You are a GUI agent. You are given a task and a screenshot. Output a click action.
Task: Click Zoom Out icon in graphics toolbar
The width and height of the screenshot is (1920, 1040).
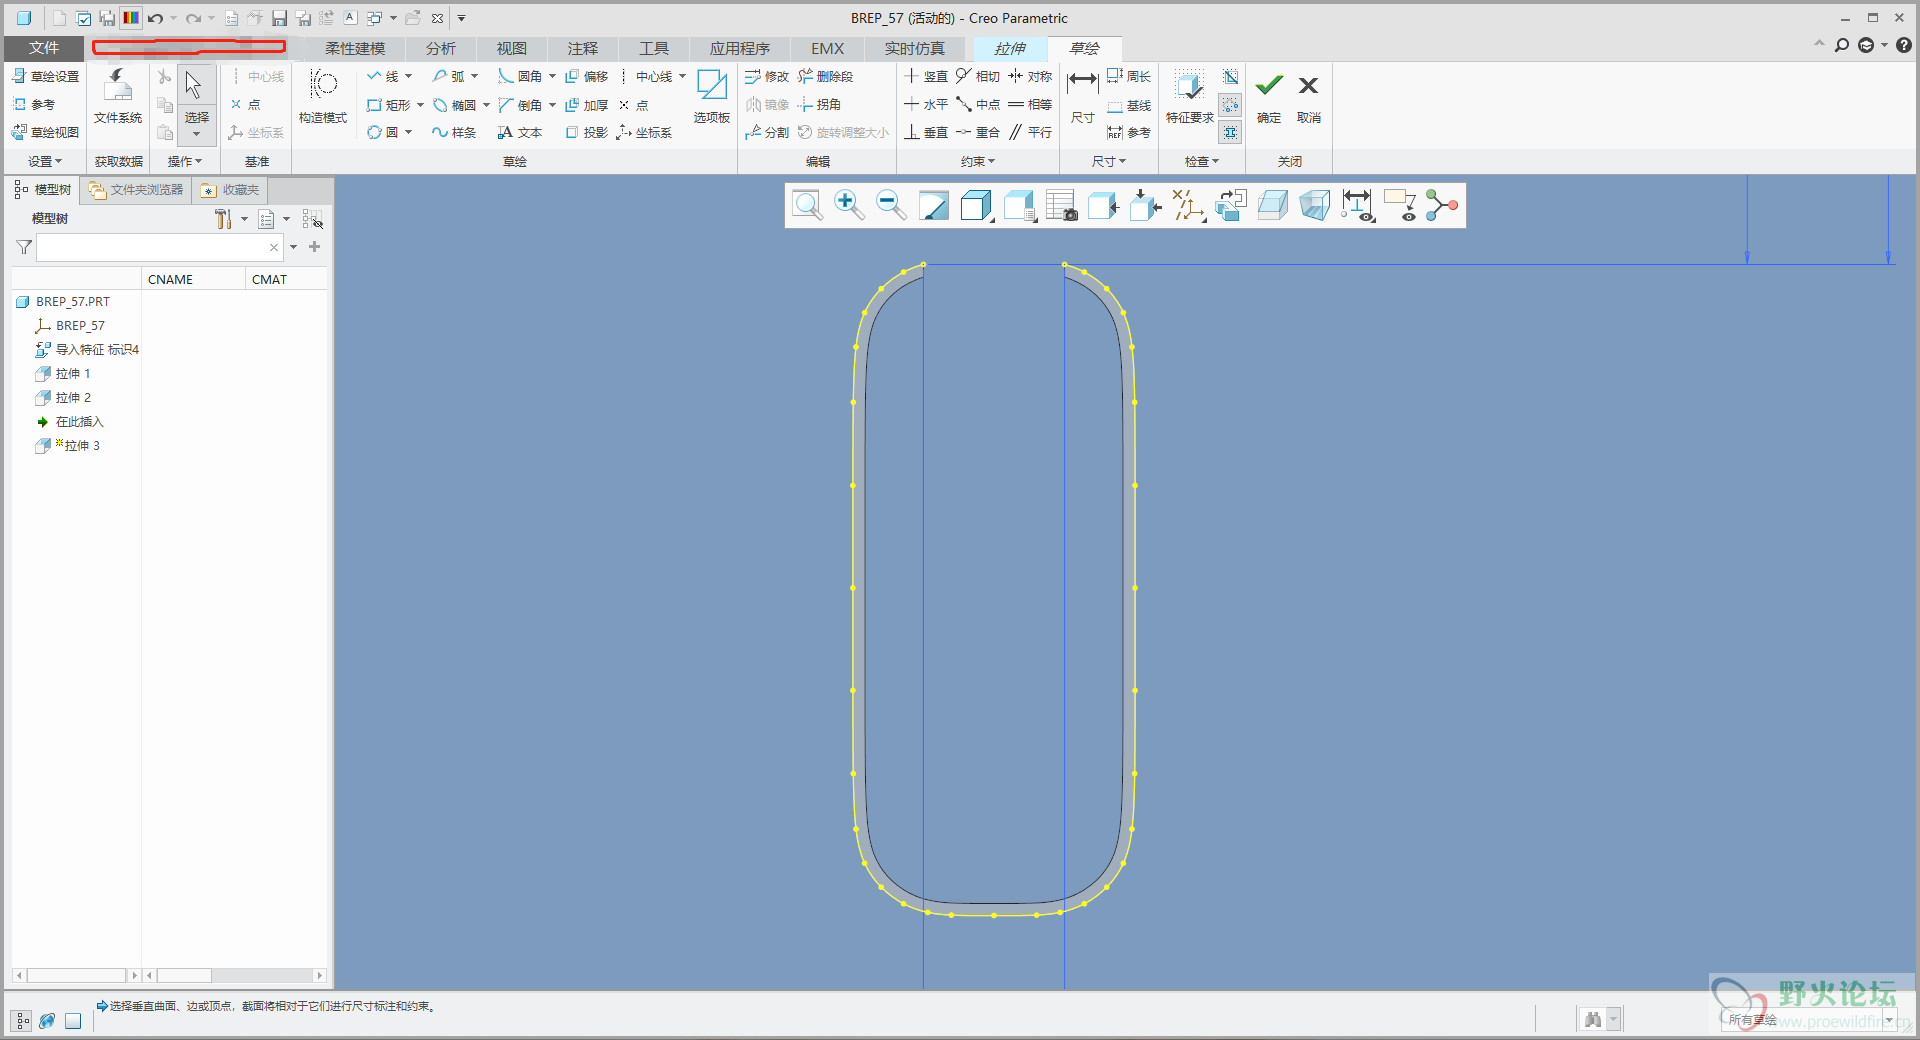(891, 206)
